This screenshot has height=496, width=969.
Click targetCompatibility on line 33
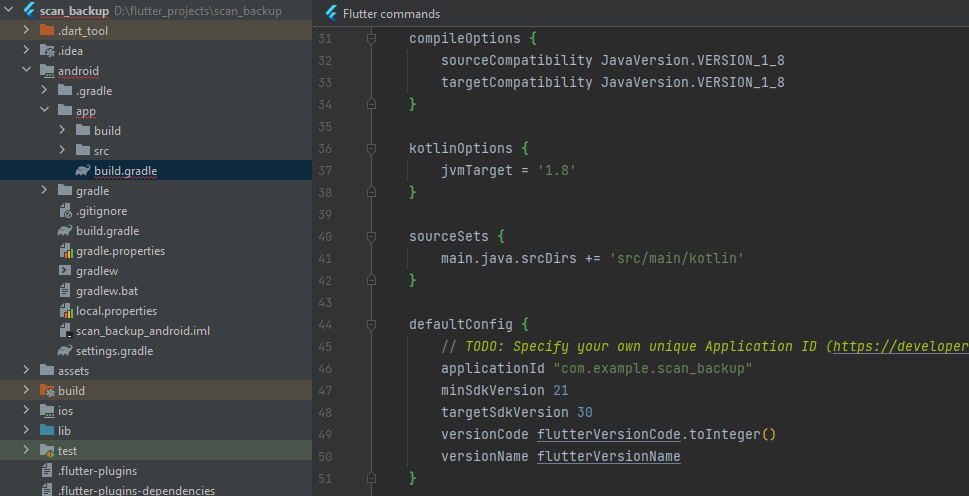[x=517, y=82]
